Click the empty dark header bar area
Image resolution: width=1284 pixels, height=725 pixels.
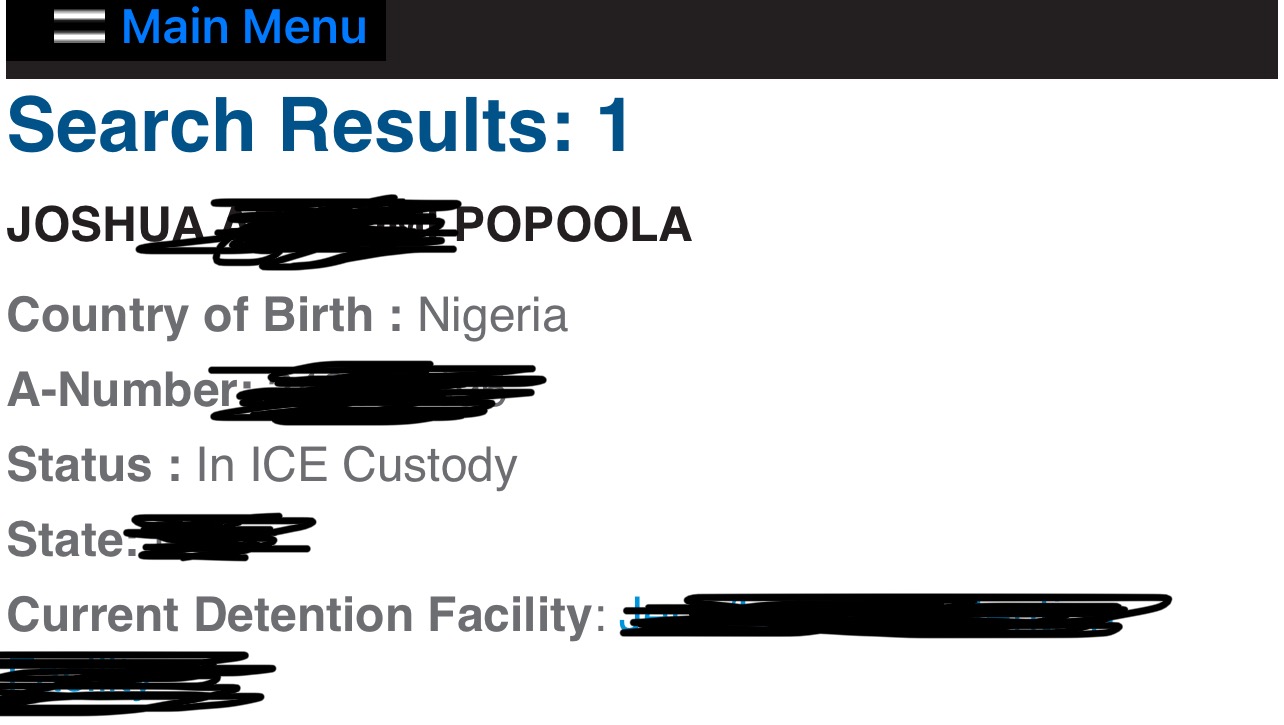click(830, 38)
